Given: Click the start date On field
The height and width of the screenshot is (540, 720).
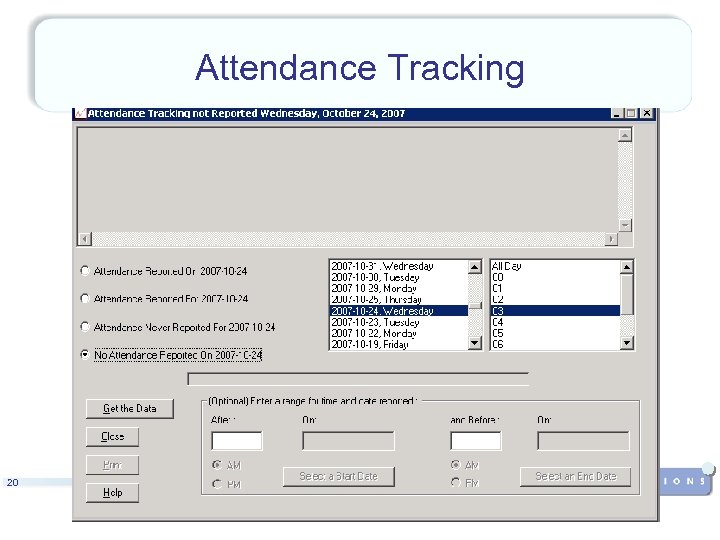Looking at the screenshot, I should click(x=349, y=441).
